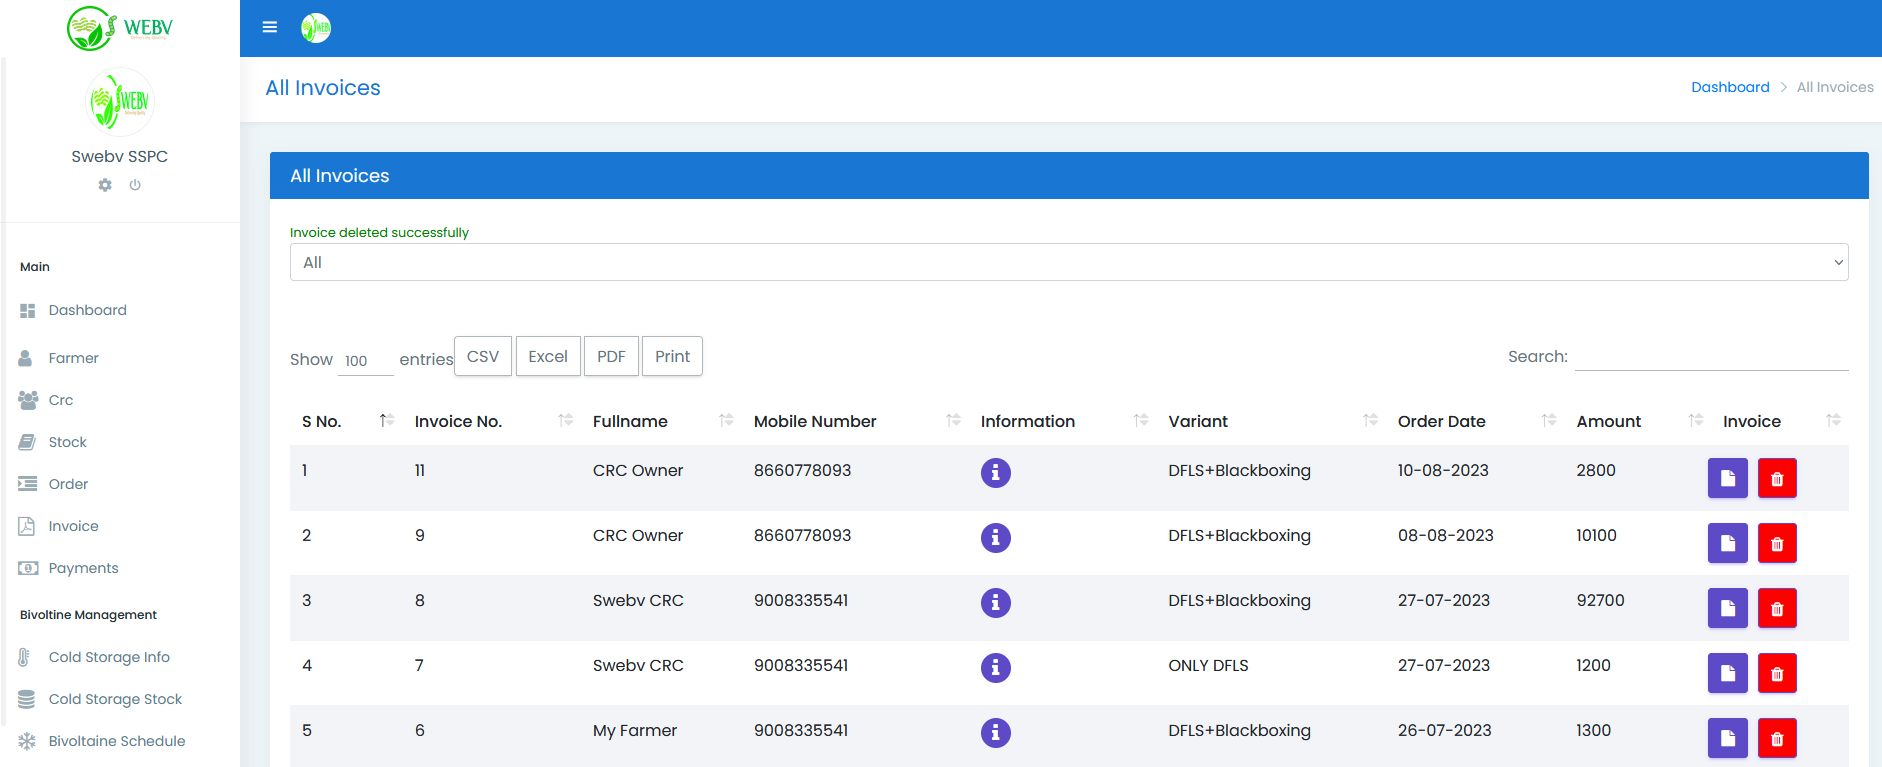Delete invoice number 9 with trash icon
Image resolution: width=1882 pixels, height=767 pixels.
click(x=1776, y=543)
